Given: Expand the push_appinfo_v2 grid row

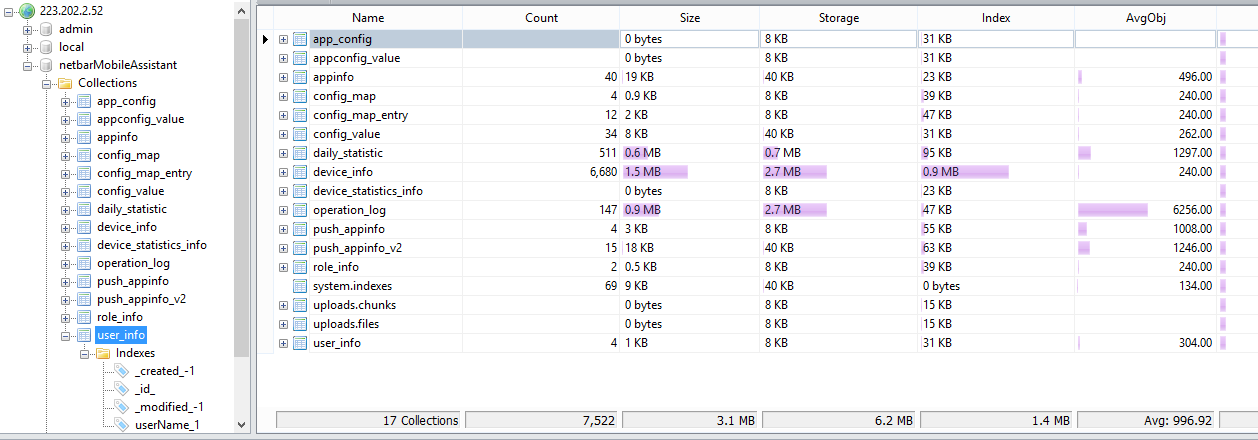Looking at the screenshot, I should pos(283,248).
